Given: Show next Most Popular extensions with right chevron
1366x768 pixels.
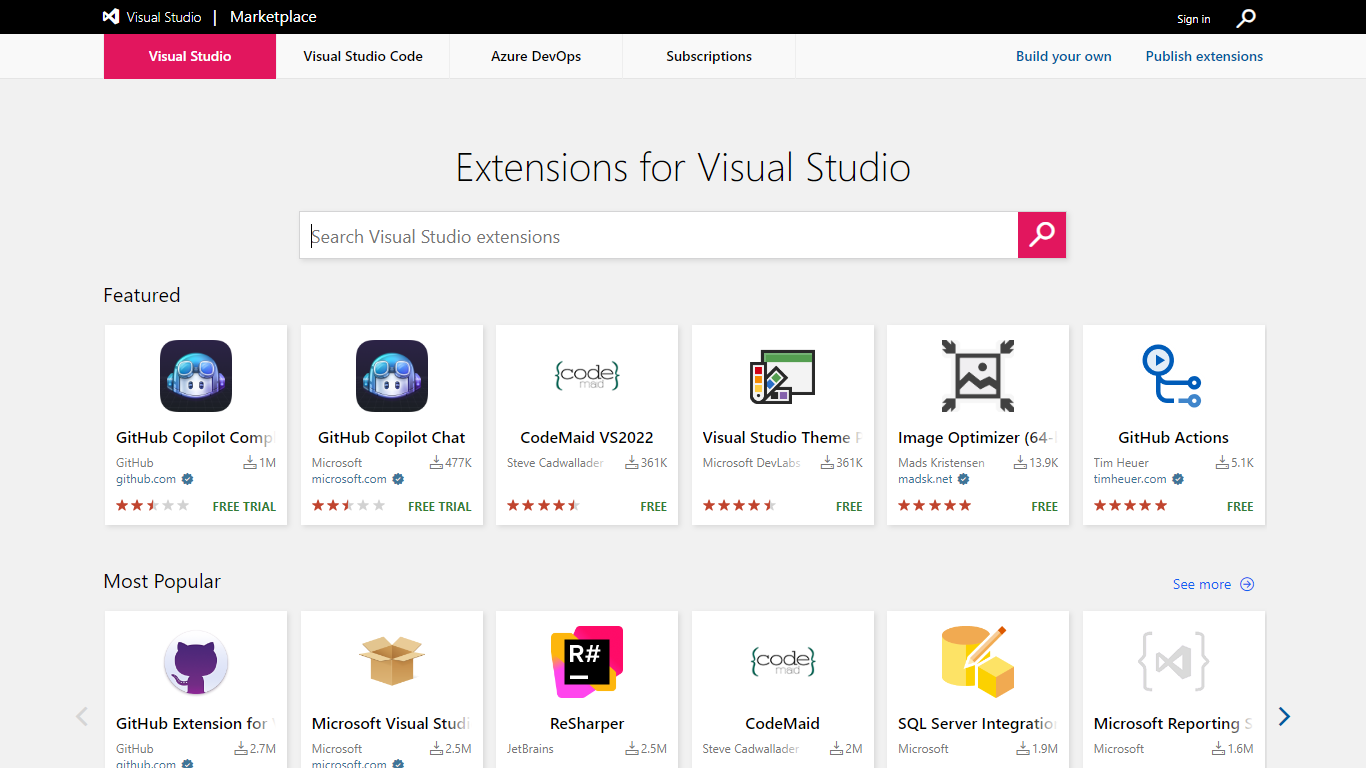Looking at the screenshot, I should pos(1284,716).
